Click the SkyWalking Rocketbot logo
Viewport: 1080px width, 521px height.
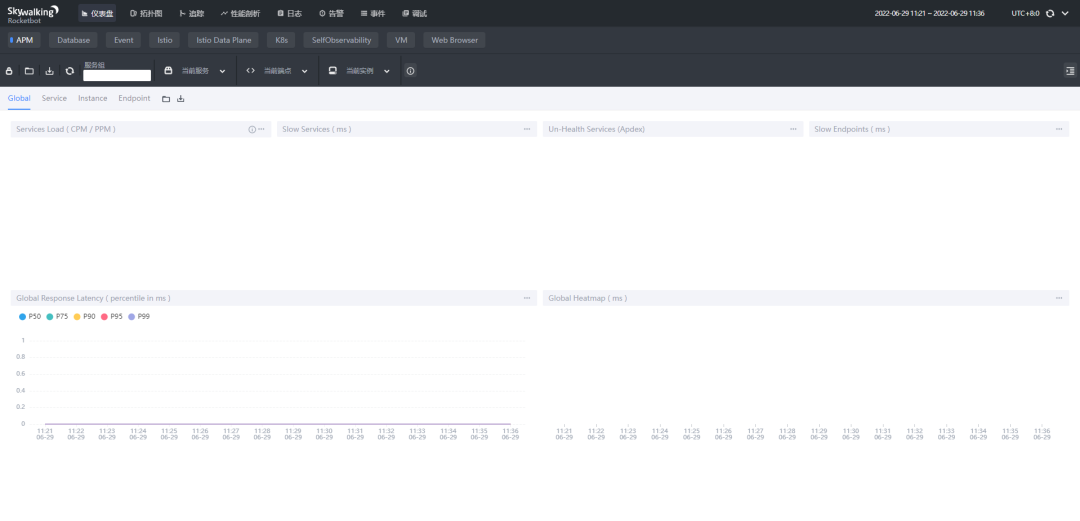pos(33,14)
